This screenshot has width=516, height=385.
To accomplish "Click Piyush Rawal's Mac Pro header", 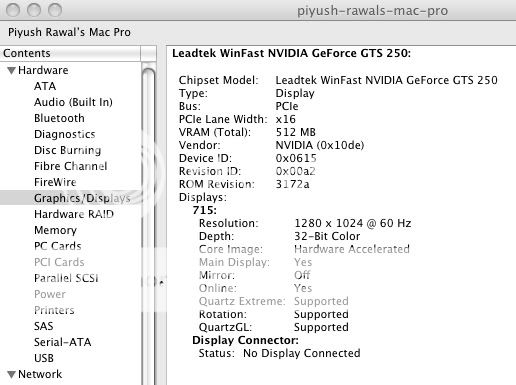I will [x=69, y=32].
